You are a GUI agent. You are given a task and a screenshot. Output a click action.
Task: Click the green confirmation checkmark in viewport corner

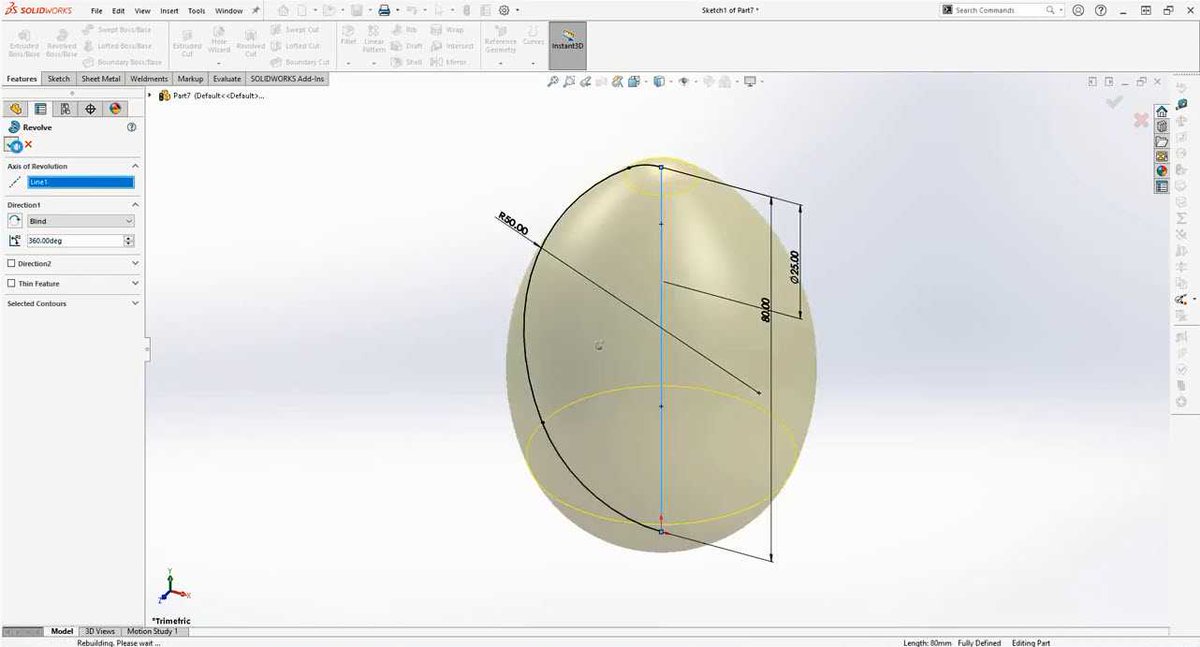coord(1115,101)
